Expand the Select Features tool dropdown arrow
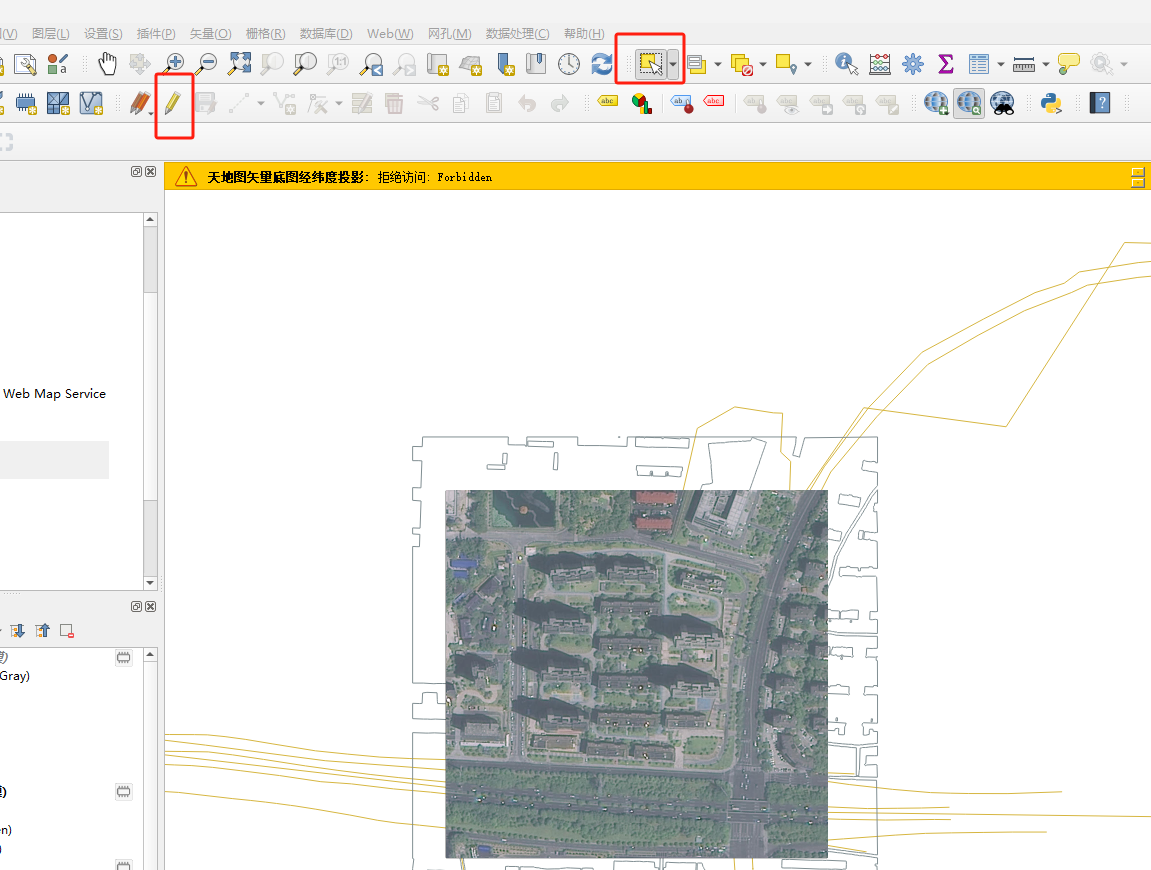Image resolution: width=1151 pixels, height=870 pixels. click(x=674, y=64)
